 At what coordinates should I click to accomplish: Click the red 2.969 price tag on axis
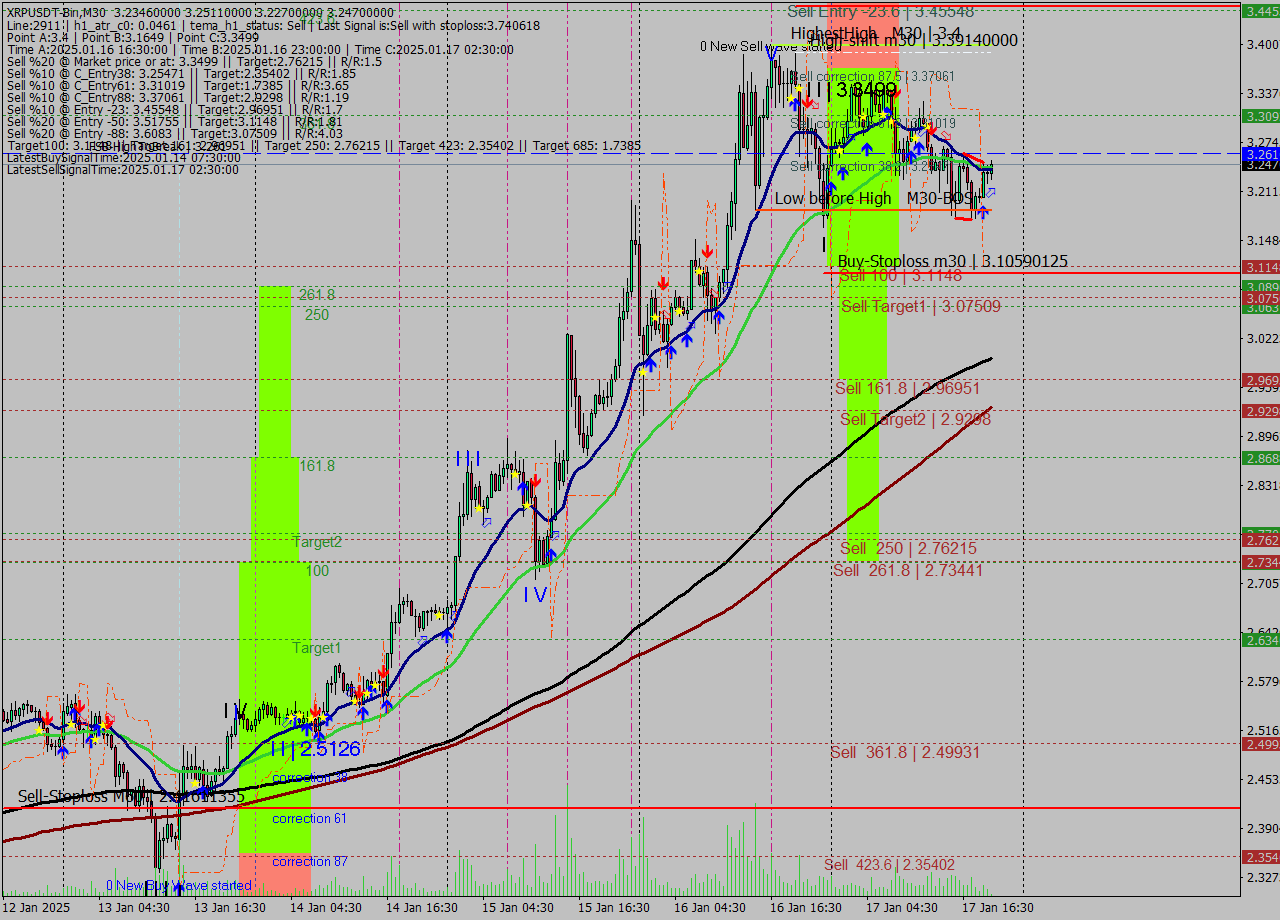(x=1260, y=380)
